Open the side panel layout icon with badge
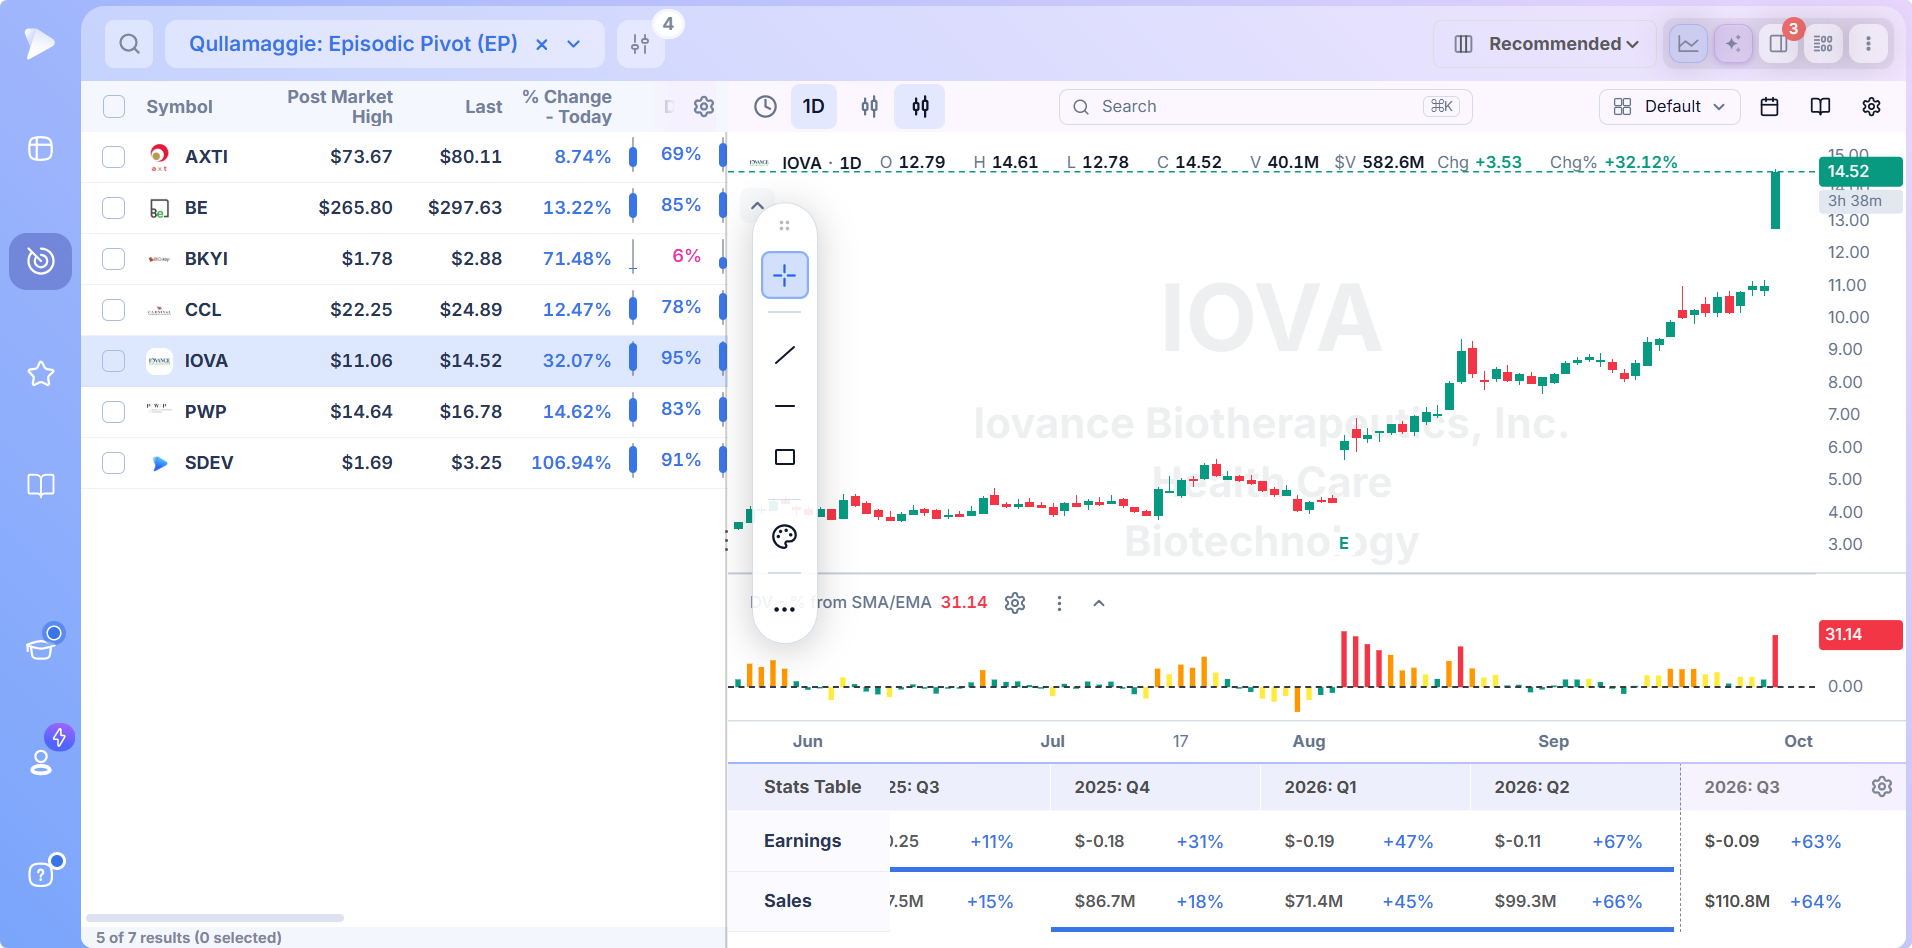The height and width of the screenshot is (948, 1912). pyautogui.click(x=1778, y=44)
